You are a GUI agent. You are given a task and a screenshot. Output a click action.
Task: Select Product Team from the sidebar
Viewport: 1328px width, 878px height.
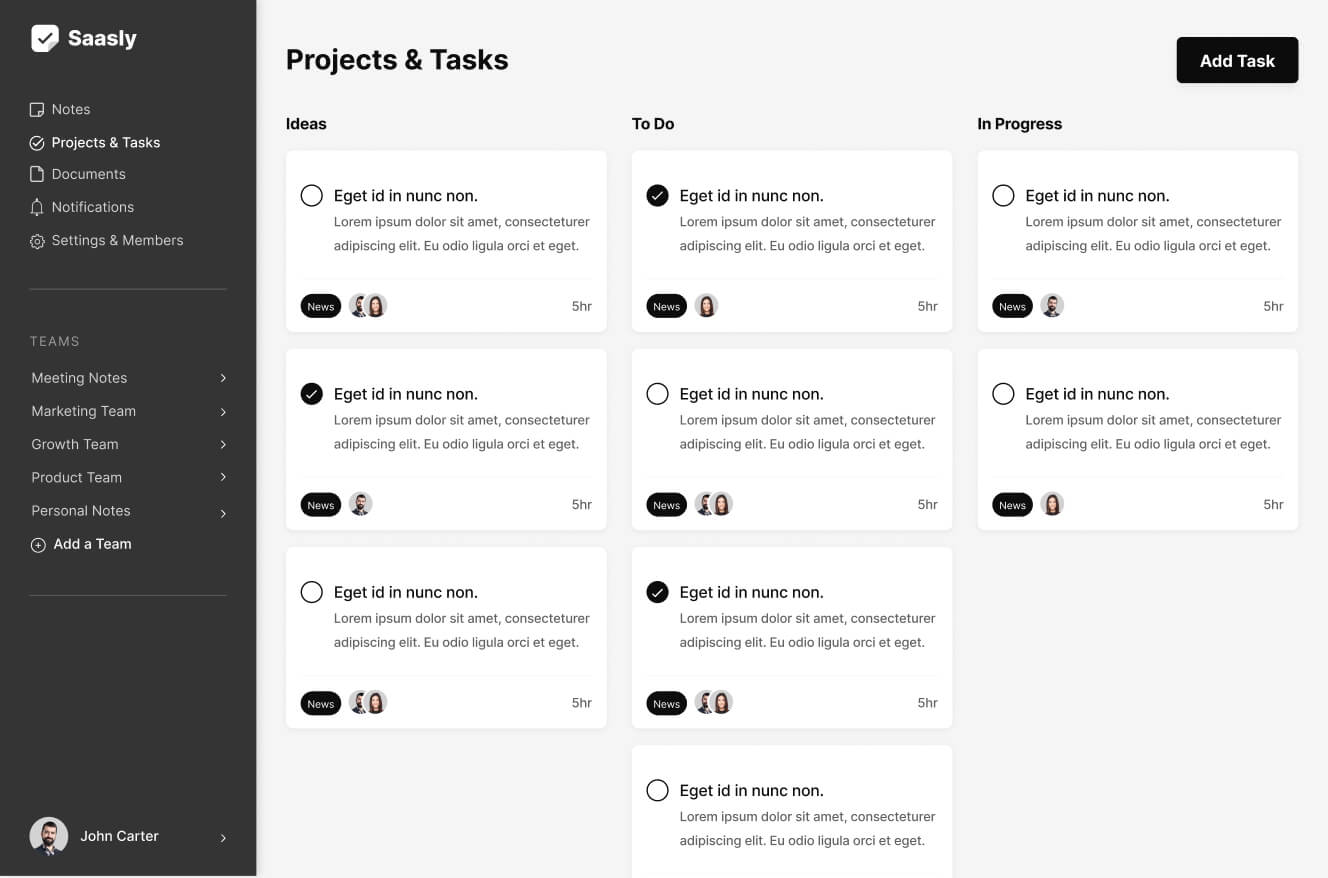76,477
